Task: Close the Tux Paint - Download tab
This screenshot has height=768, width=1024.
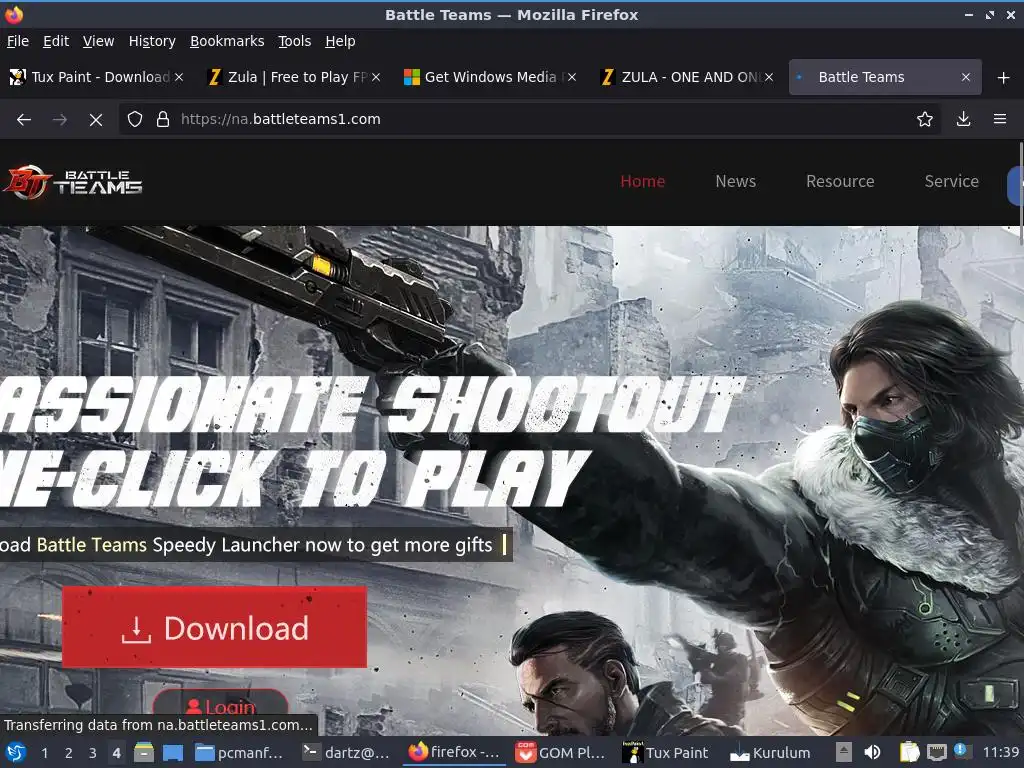Action: click(x=179, y=77)
